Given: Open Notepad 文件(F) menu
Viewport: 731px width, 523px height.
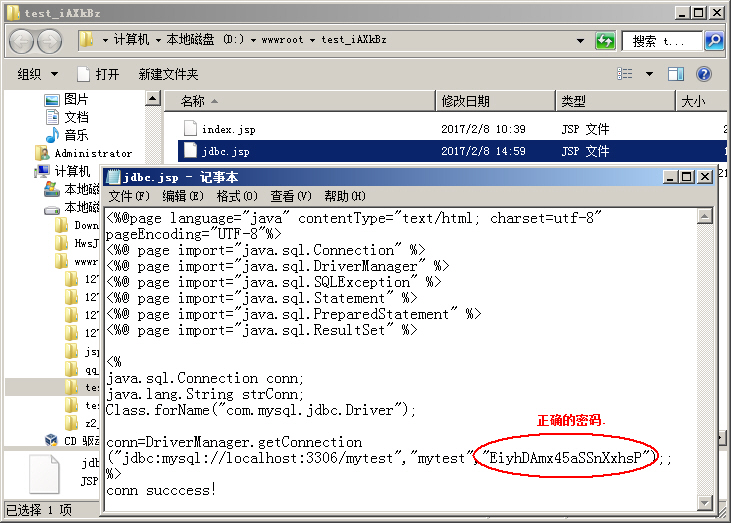Looking at the screenshot, I should 129,196.
